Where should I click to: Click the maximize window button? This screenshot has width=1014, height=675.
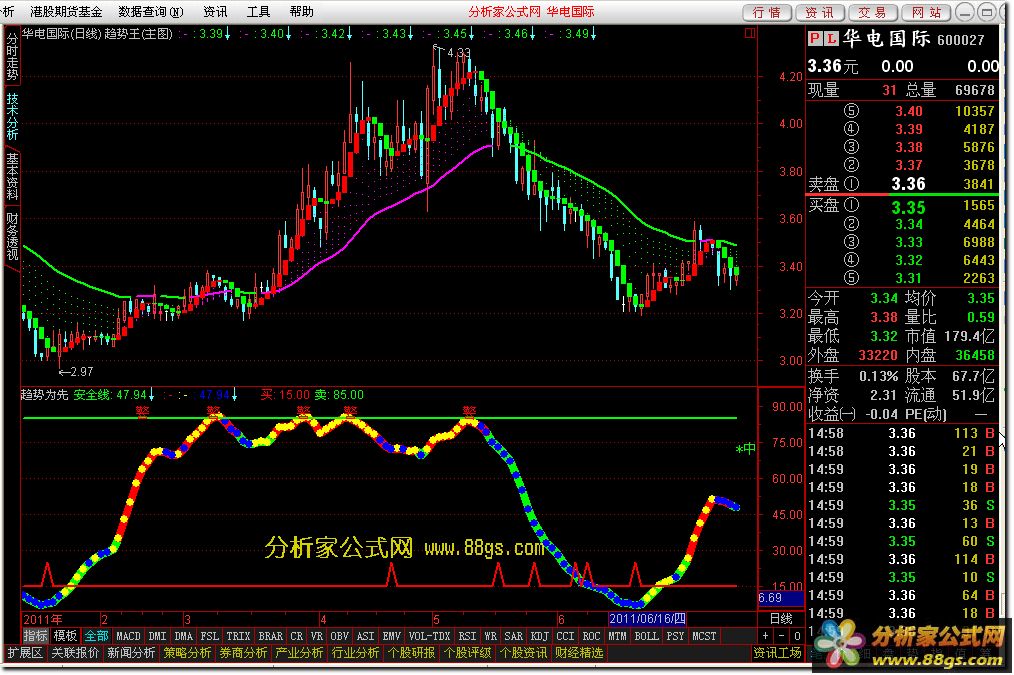[x=986, y=12]
